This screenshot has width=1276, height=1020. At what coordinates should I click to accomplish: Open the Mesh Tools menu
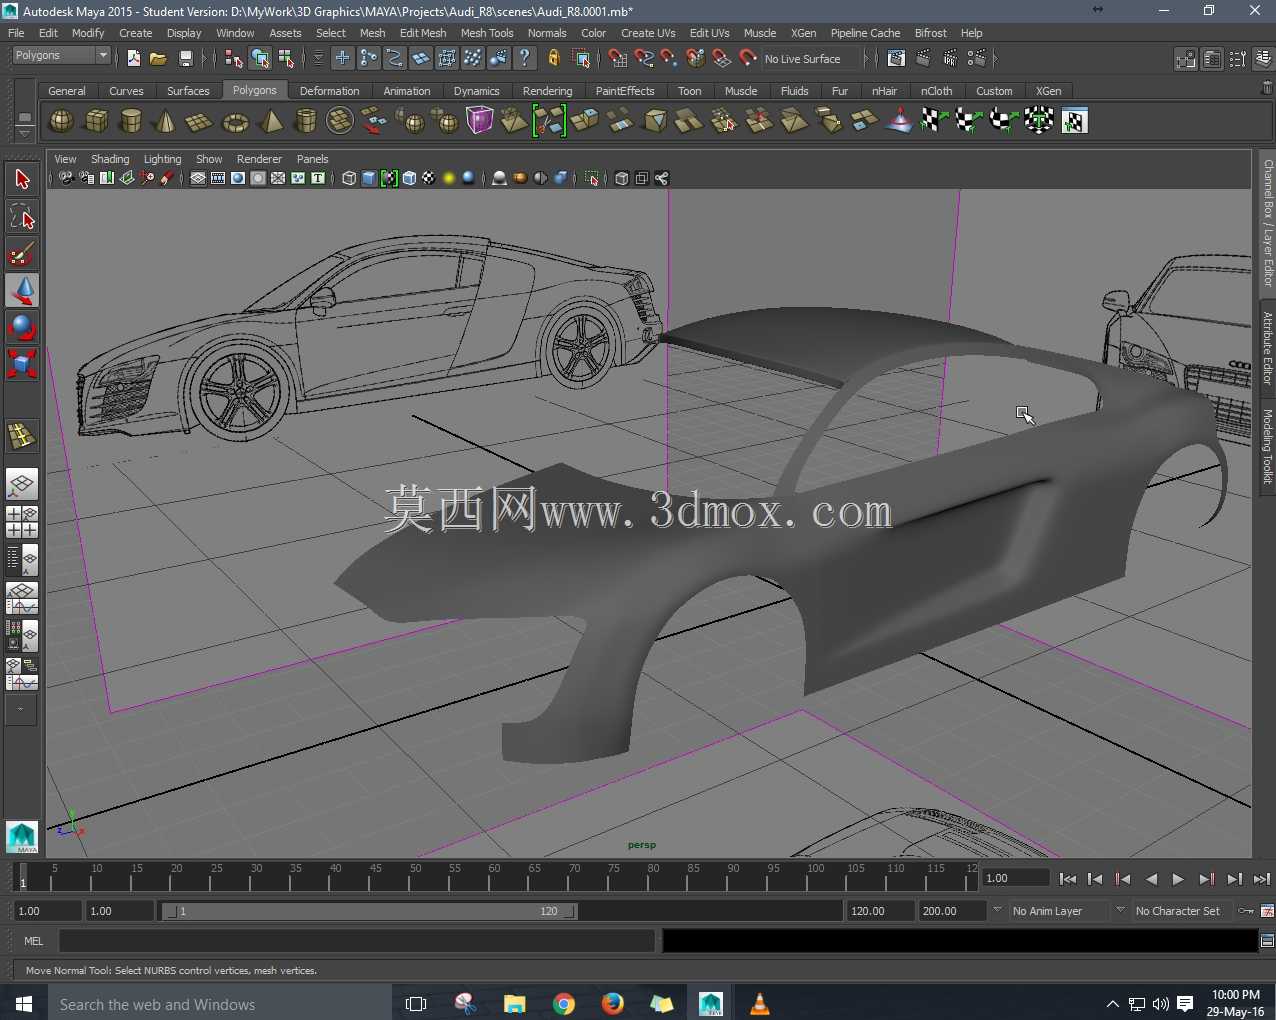pyautogui.click(x=487, y=33)
